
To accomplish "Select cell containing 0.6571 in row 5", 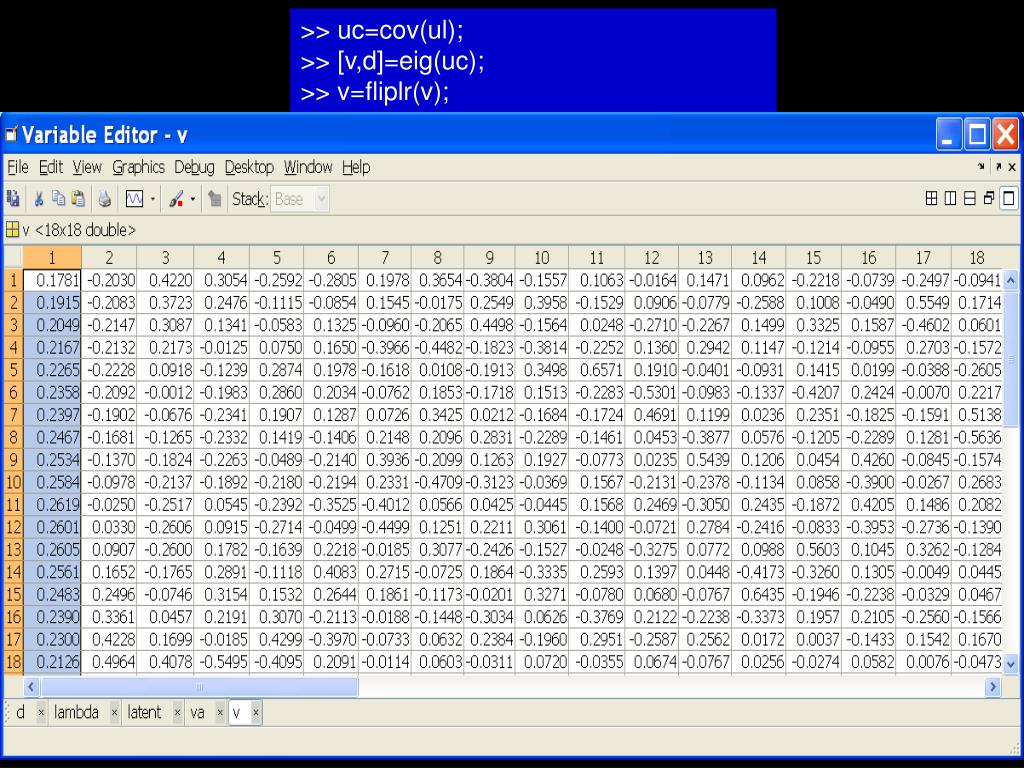I will 598,371.
